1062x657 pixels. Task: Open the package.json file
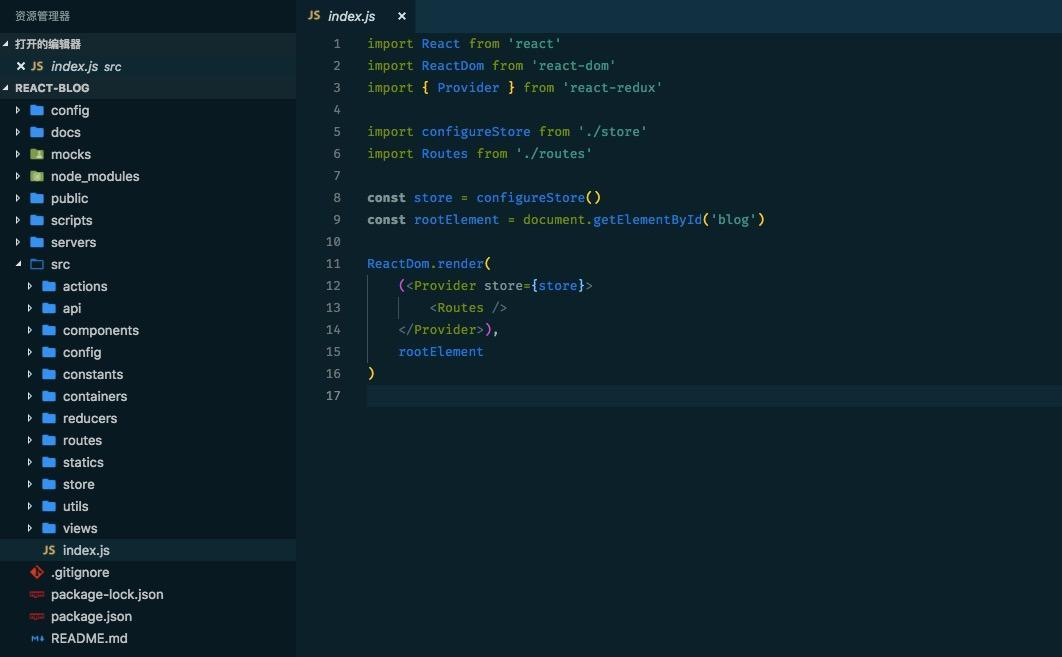91,617
